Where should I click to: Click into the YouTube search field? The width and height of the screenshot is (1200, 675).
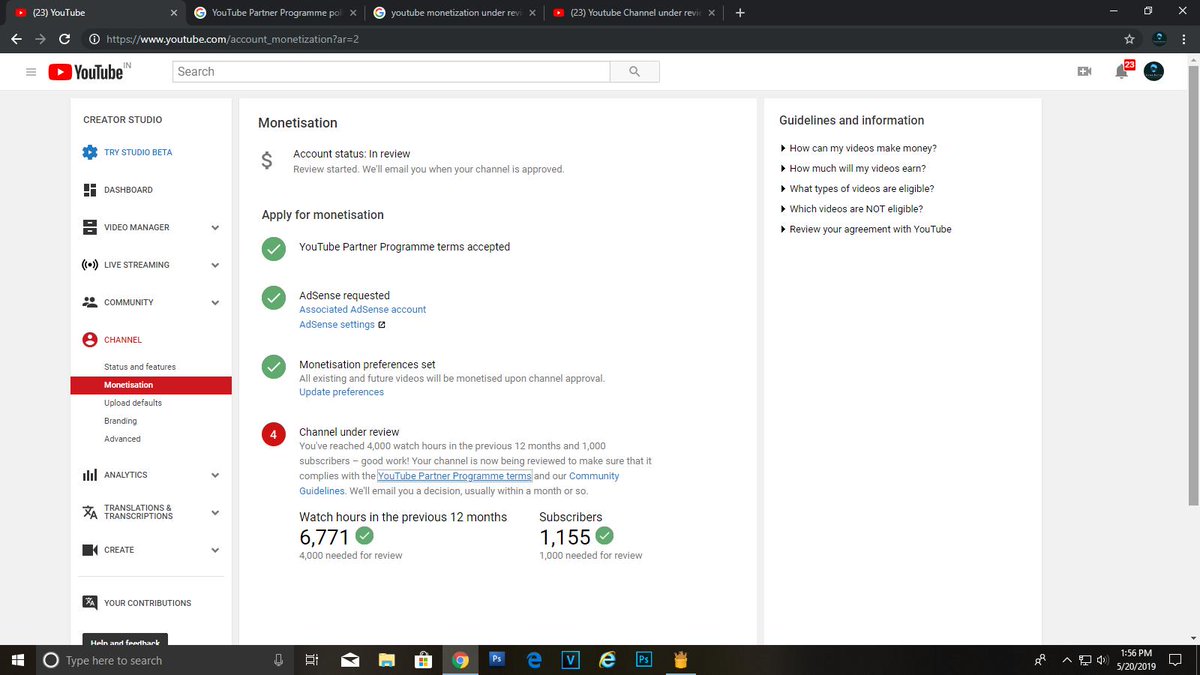391,72
